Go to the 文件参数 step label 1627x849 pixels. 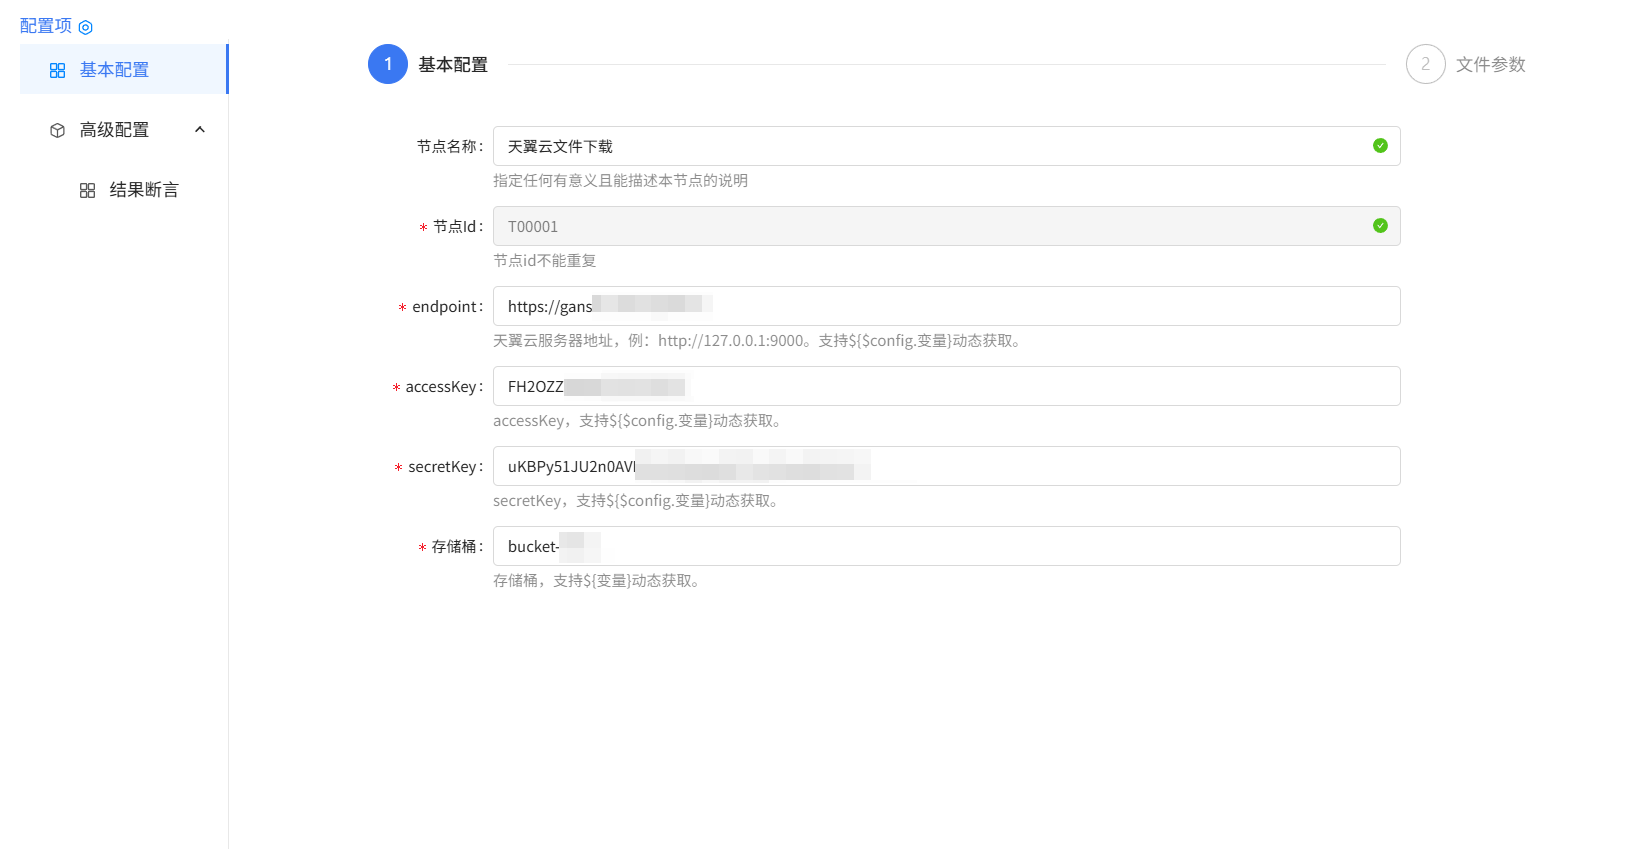point(1490,64)
